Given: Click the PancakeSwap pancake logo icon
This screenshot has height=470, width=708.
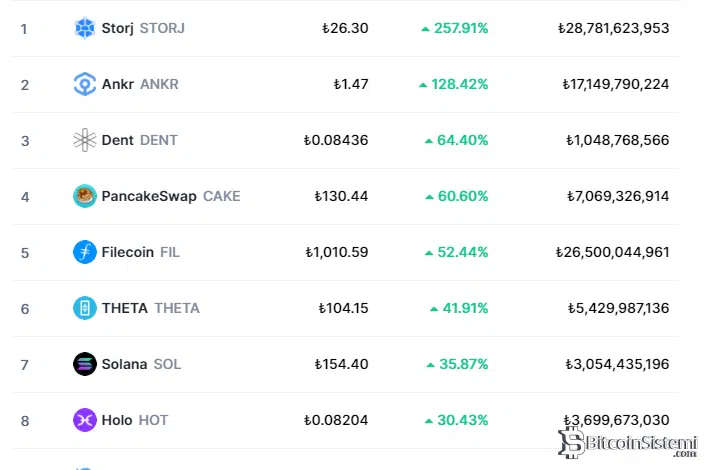Looking at the screenshot, I should [85, 196].
